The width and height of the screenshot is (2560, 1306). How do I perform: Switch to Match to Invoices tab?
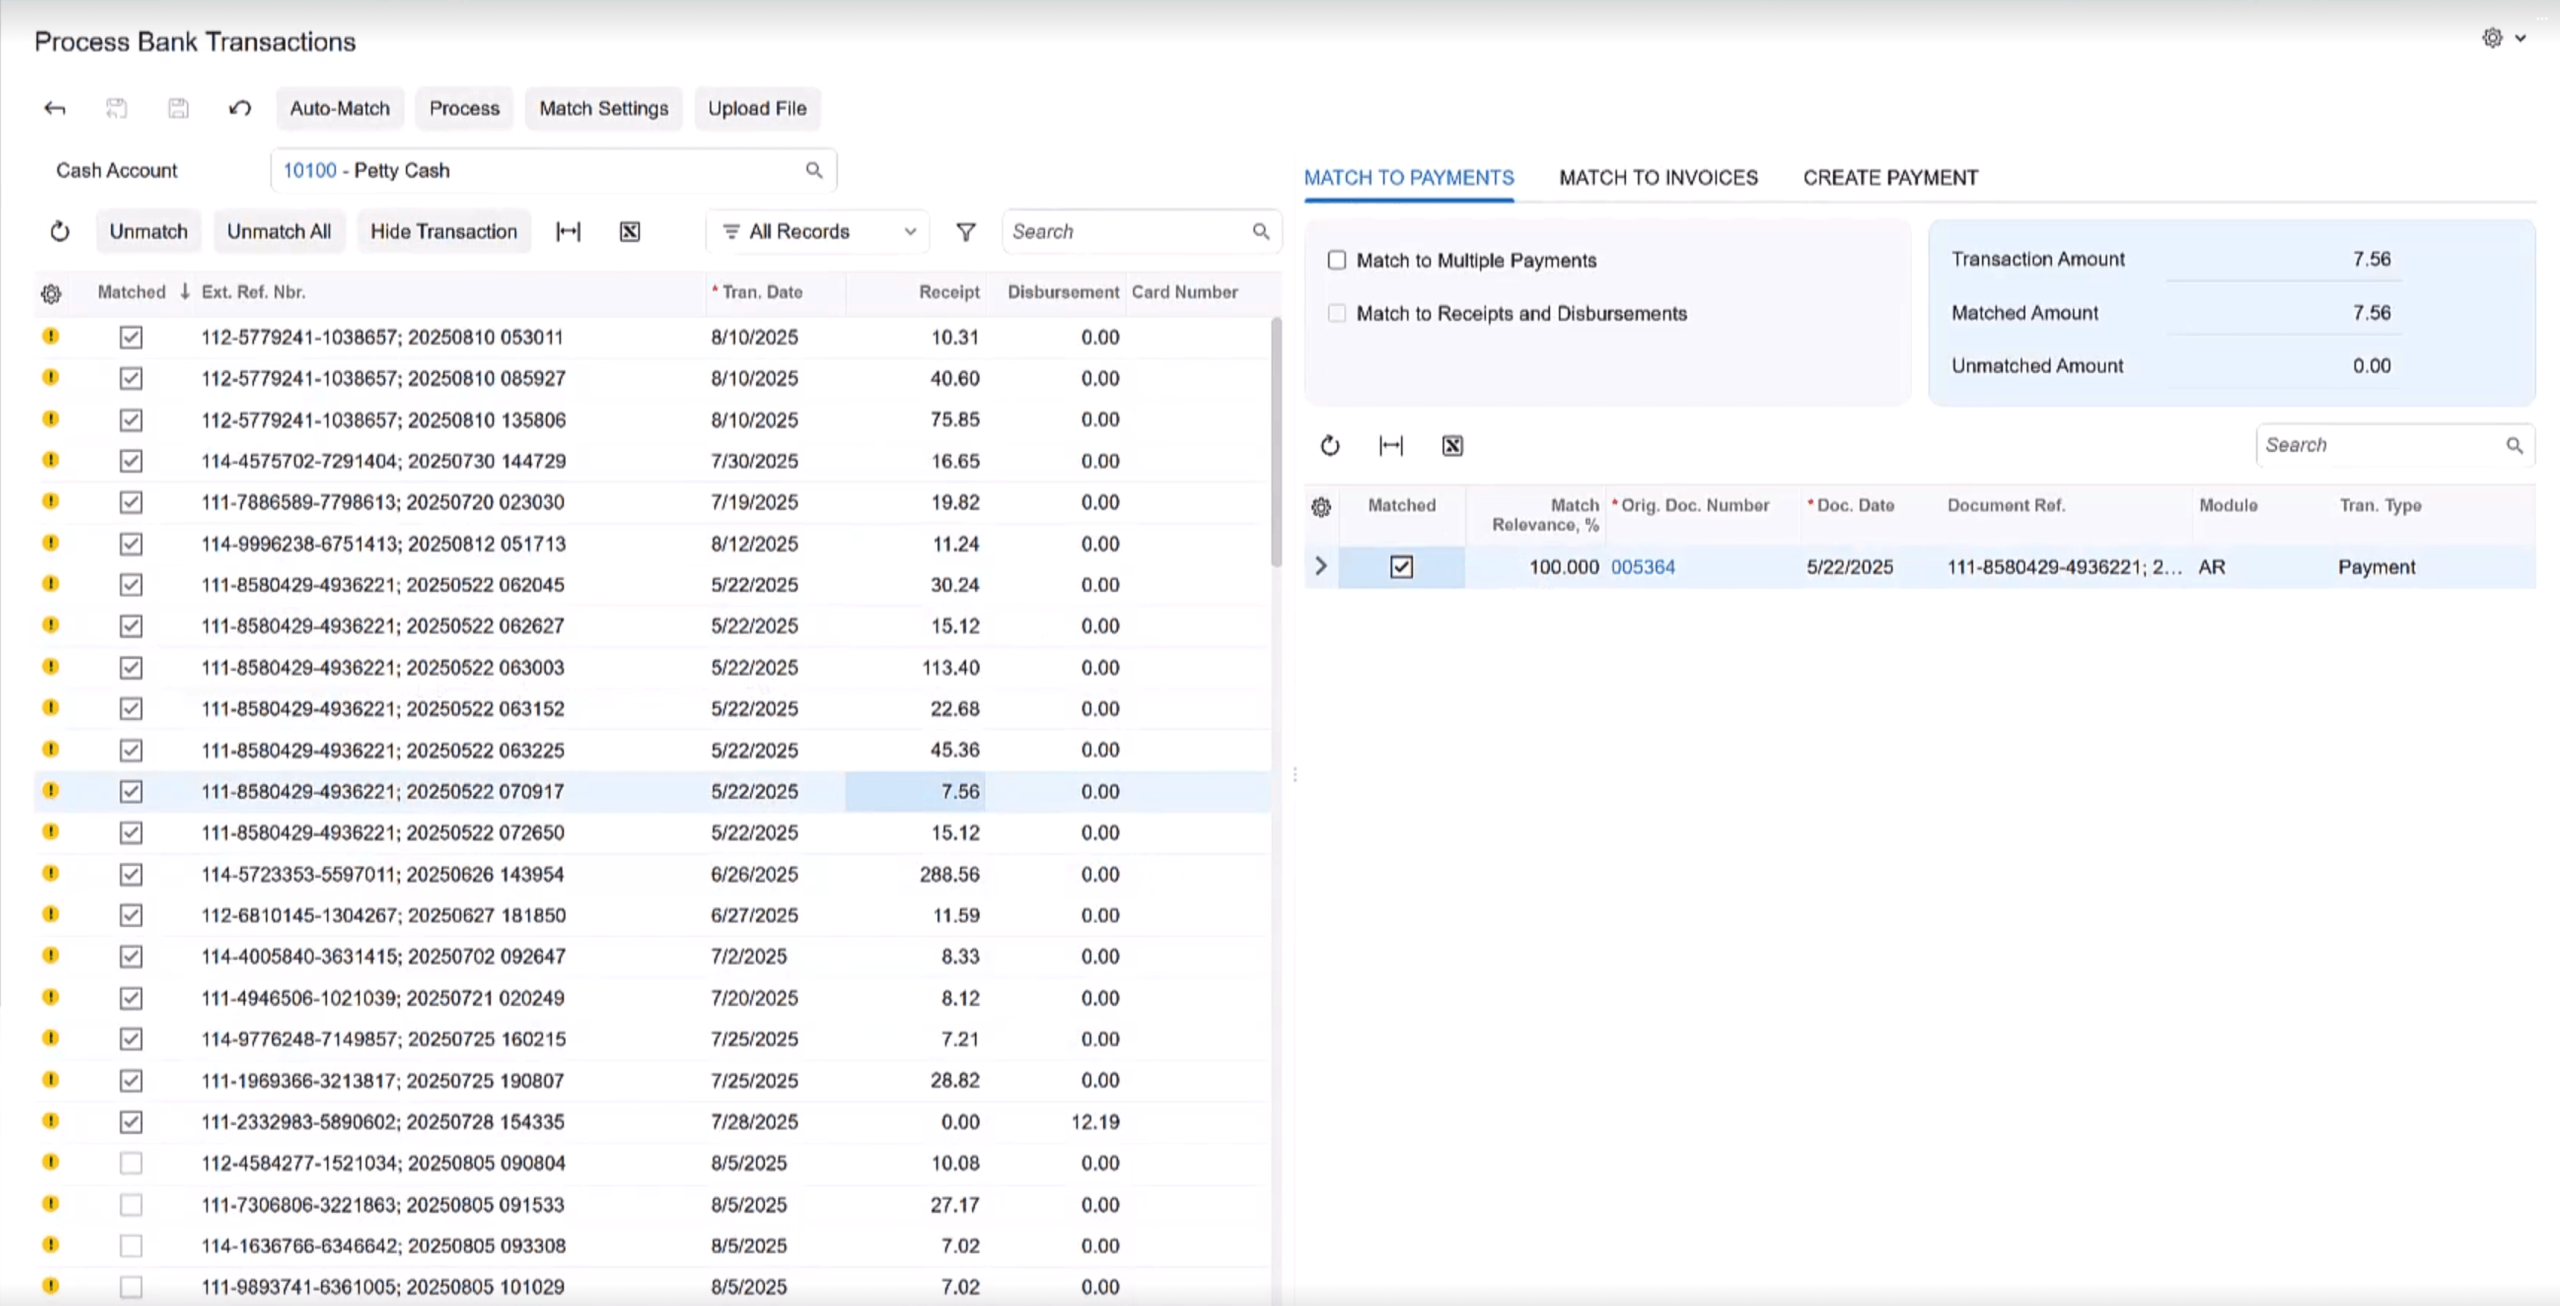point(1658,177)
